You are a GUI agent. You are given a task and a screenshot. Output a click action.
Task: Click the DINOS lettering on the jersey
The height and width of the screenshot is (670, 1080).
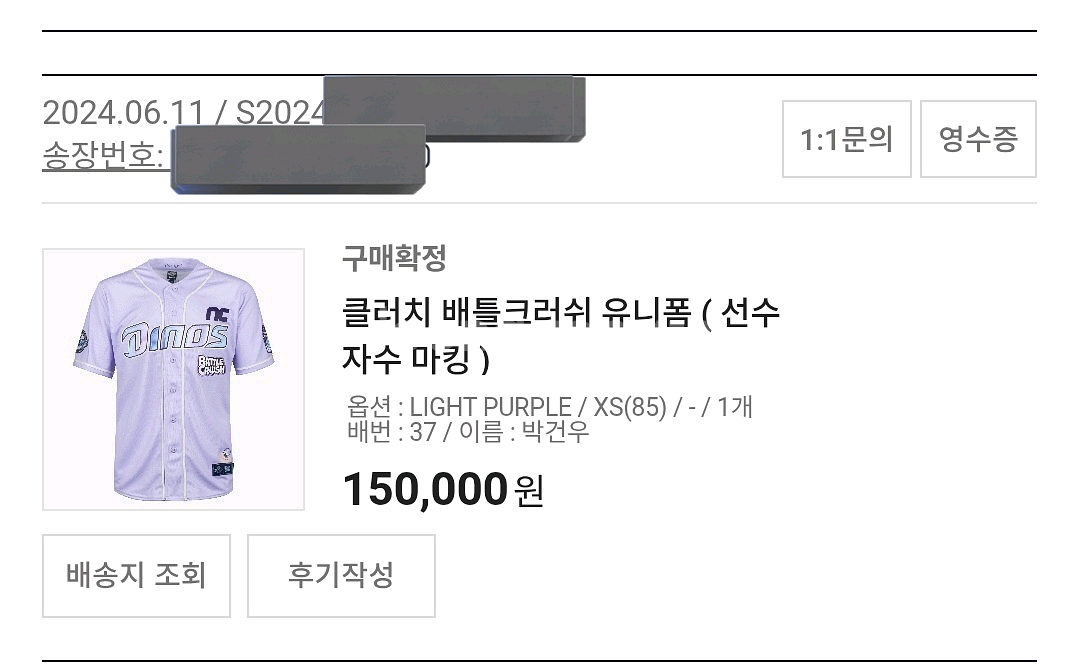tap(174, 342)
